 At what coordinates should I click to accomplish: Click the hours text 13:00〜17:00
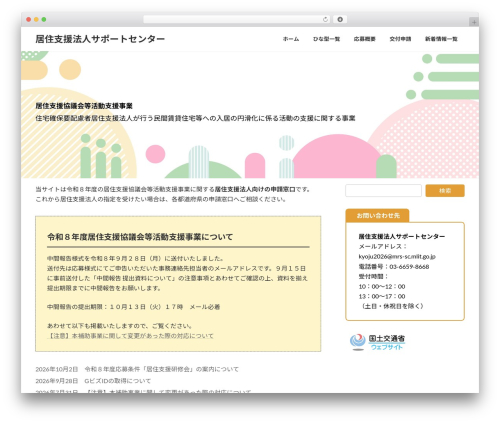coord(382,296)
